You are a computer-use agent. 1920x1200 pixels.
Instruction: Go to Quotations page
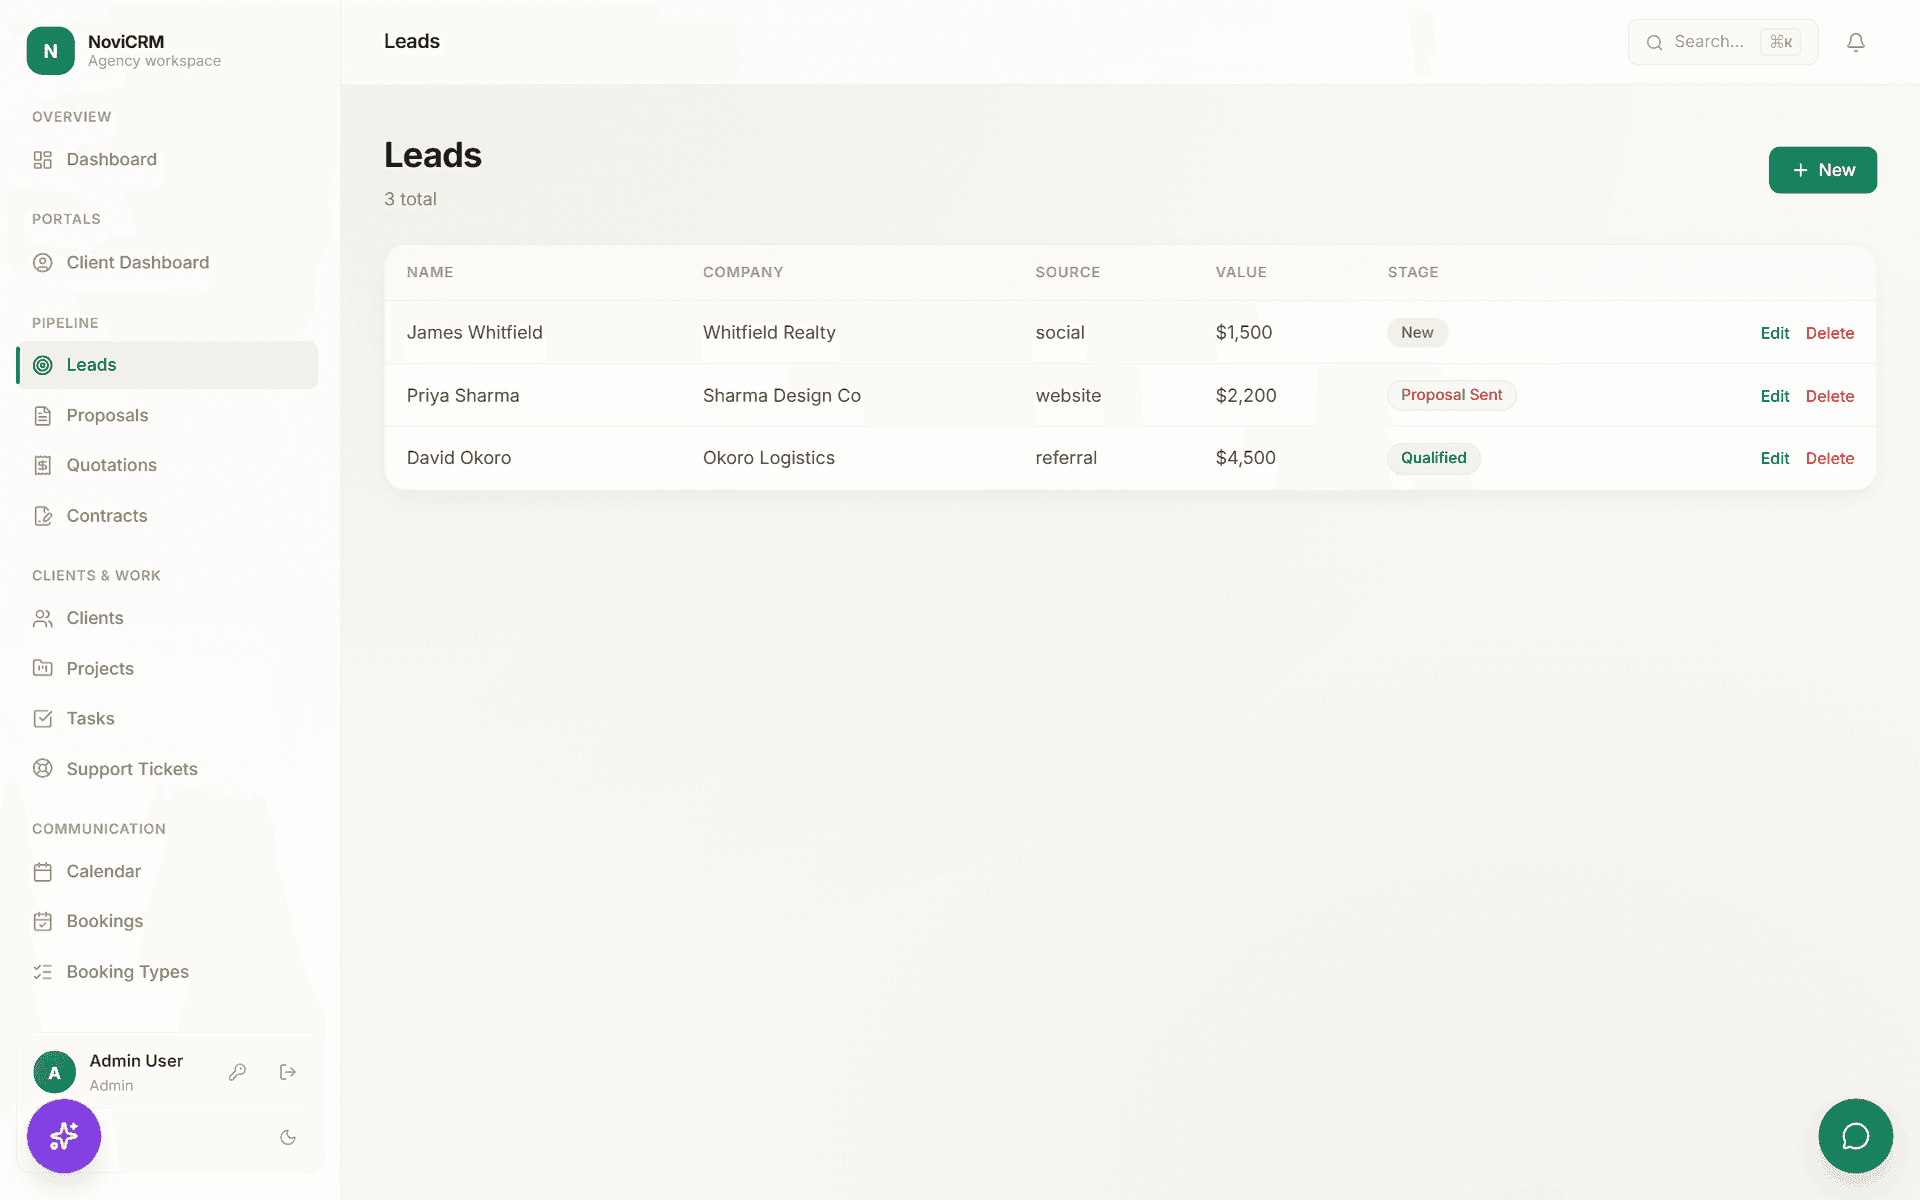167,466
